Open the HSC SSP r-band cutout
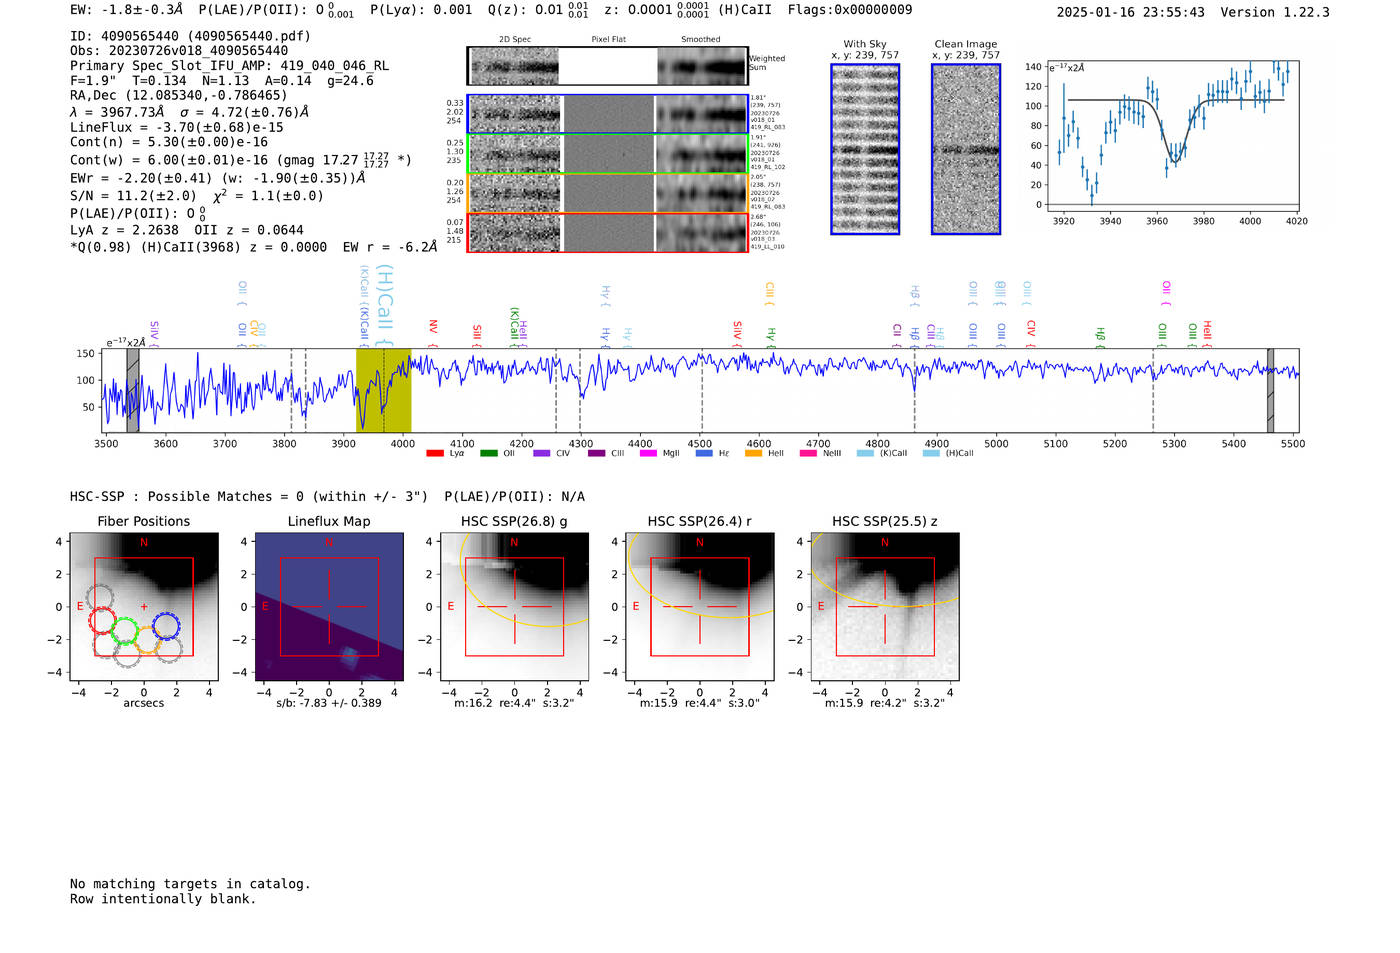 pos(699,606)
